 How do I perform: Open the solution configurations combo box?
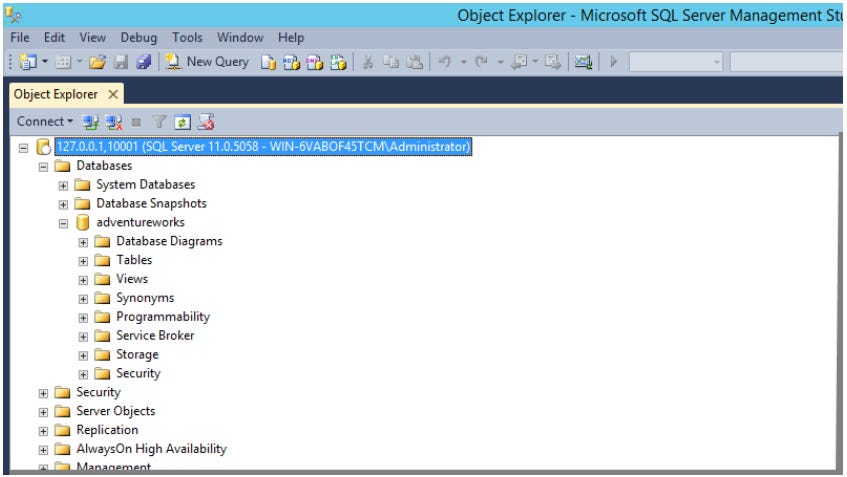[676, 62]
